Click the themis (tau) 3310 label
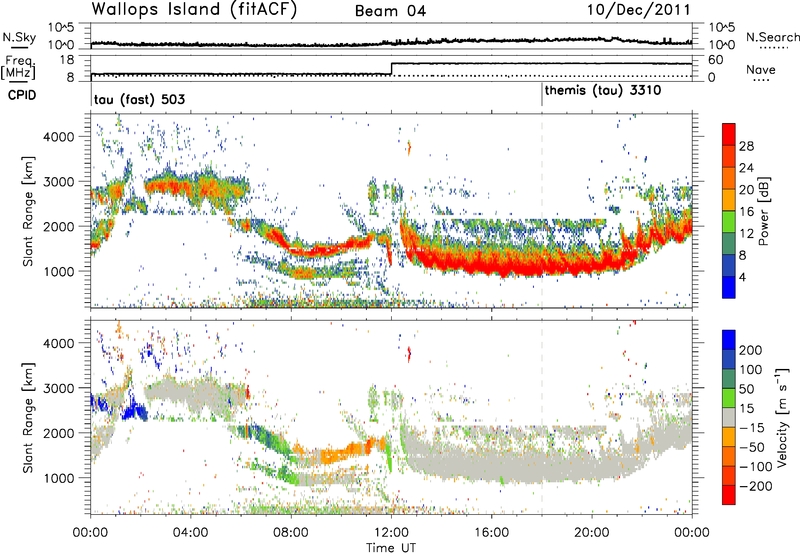Viewport: 800px width, 554px height. [x=603, y=91]
